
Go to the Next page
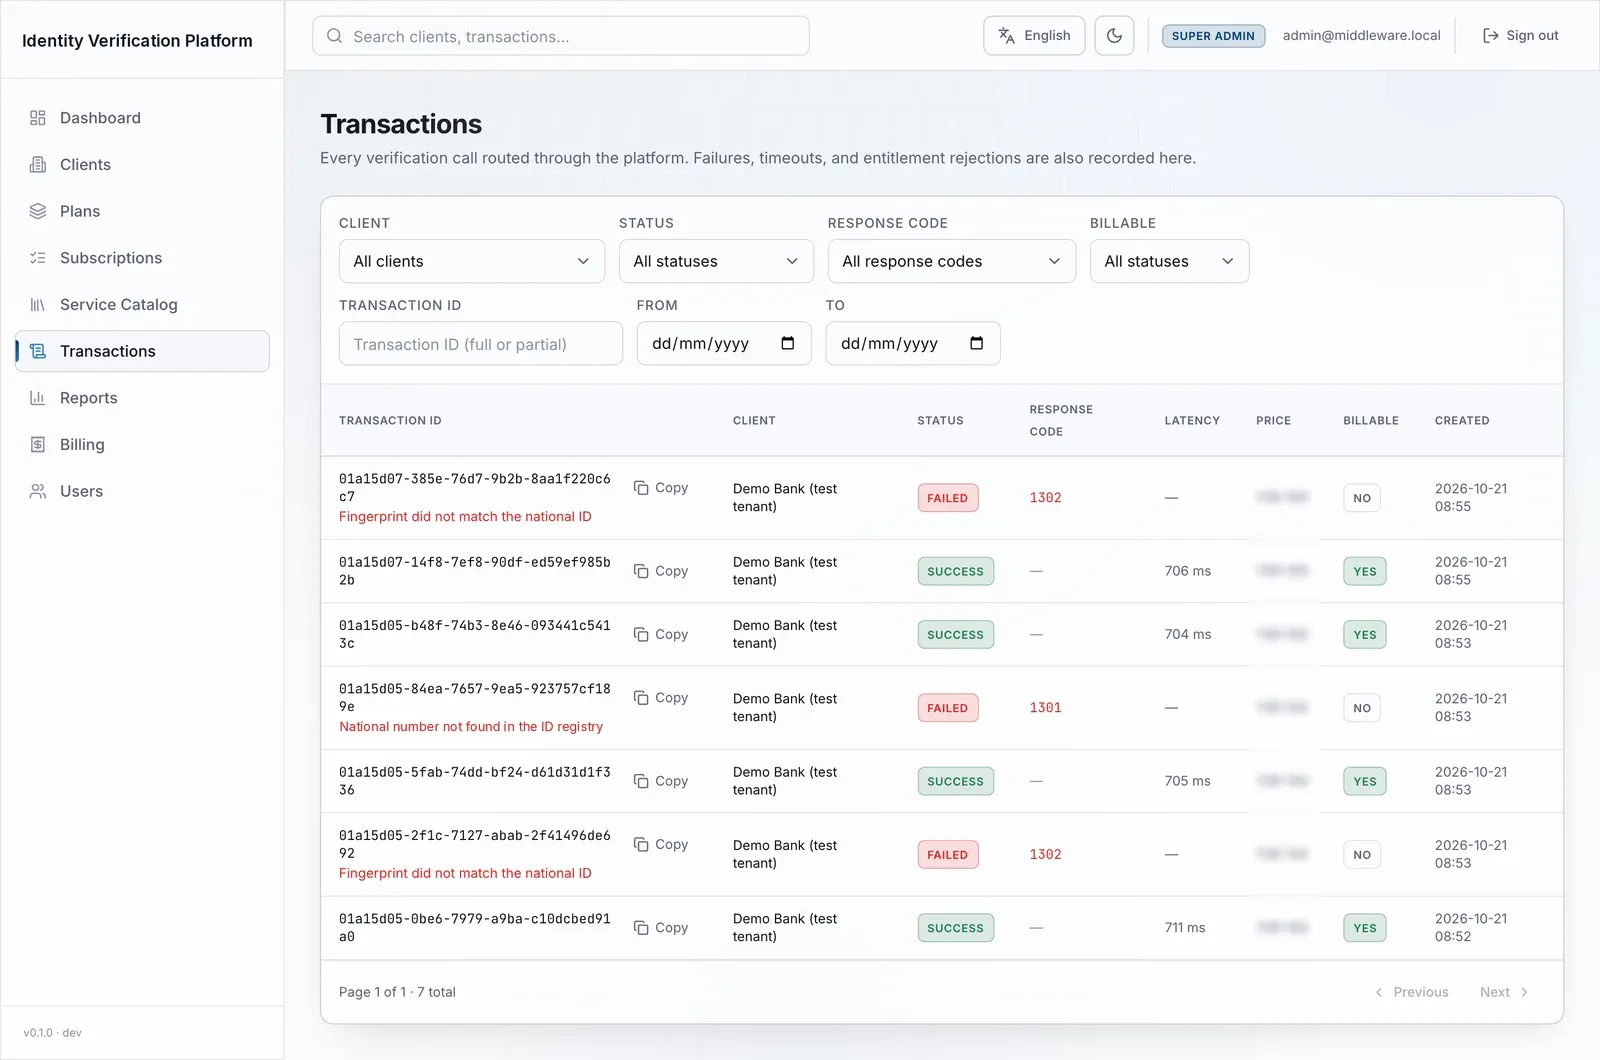click(x=1504, y=992)
